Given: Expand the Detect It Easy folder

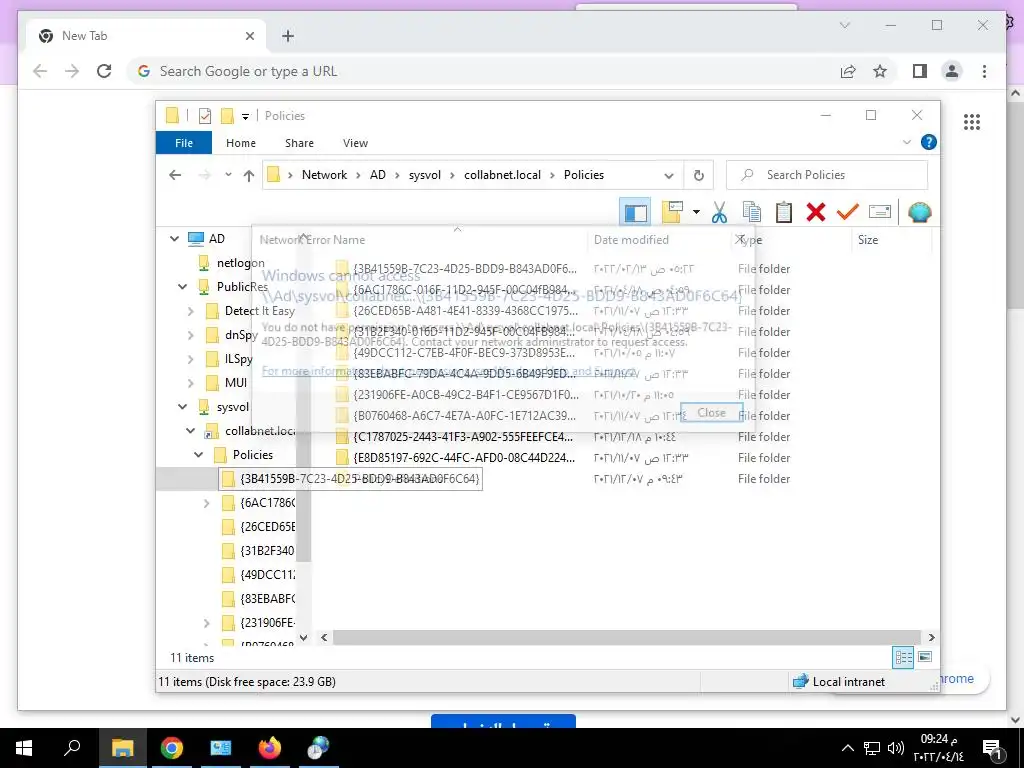Looking at the screenshot, I should (191, 312).
